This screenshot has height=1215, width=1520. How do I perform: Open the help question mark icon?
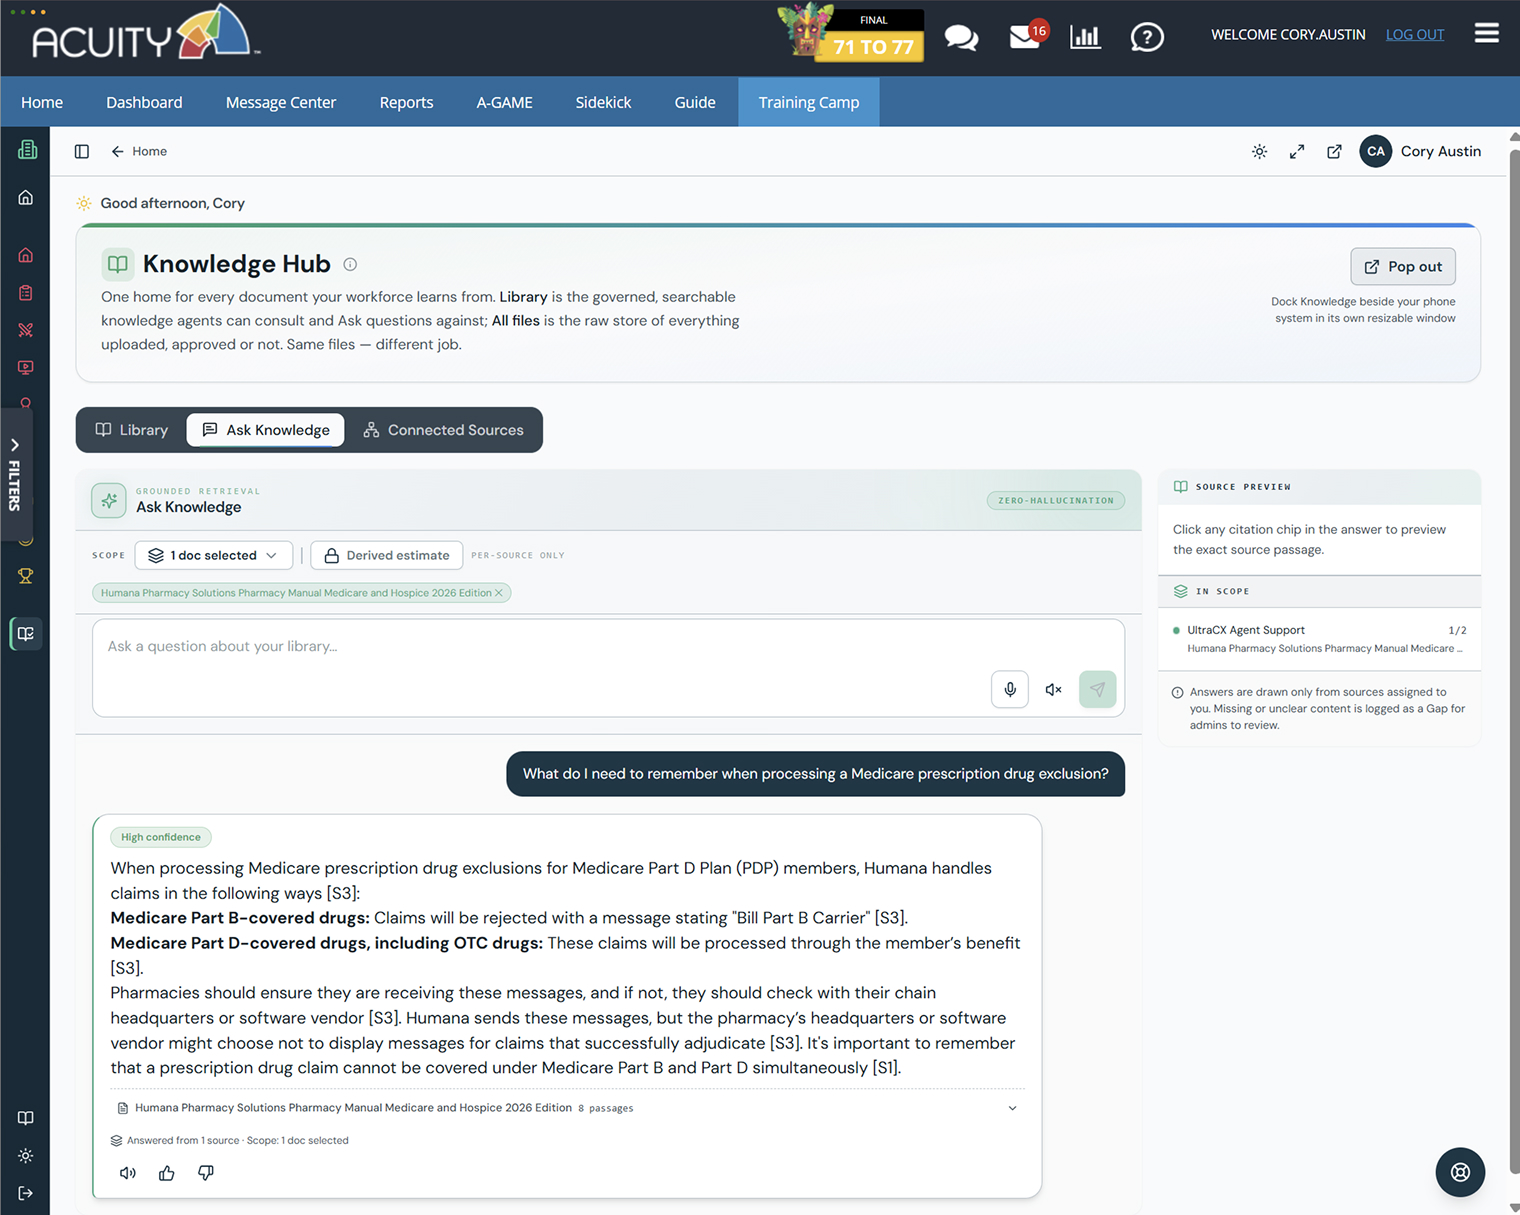pos(1147,38)
